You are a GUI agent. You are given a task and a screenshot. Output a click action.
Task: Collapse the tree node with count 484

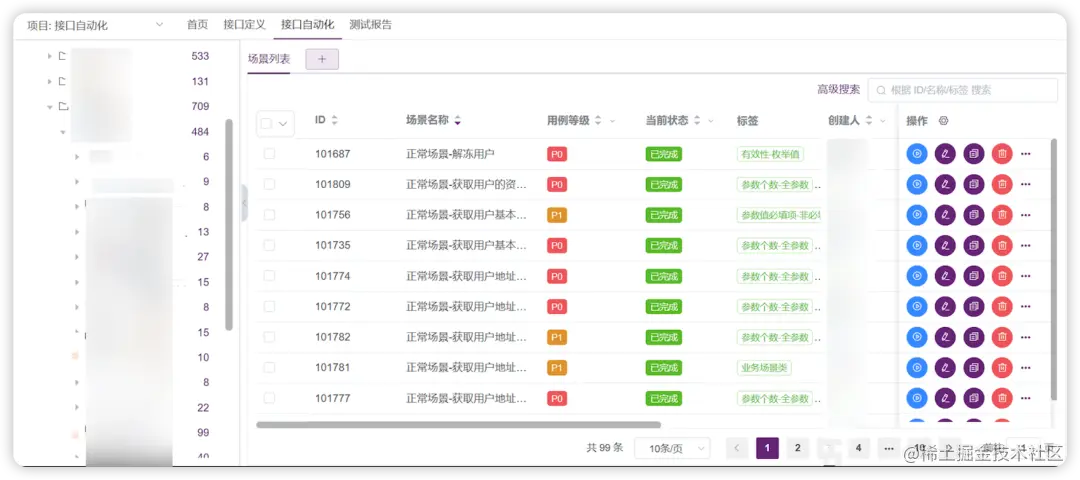pos(63,132)
